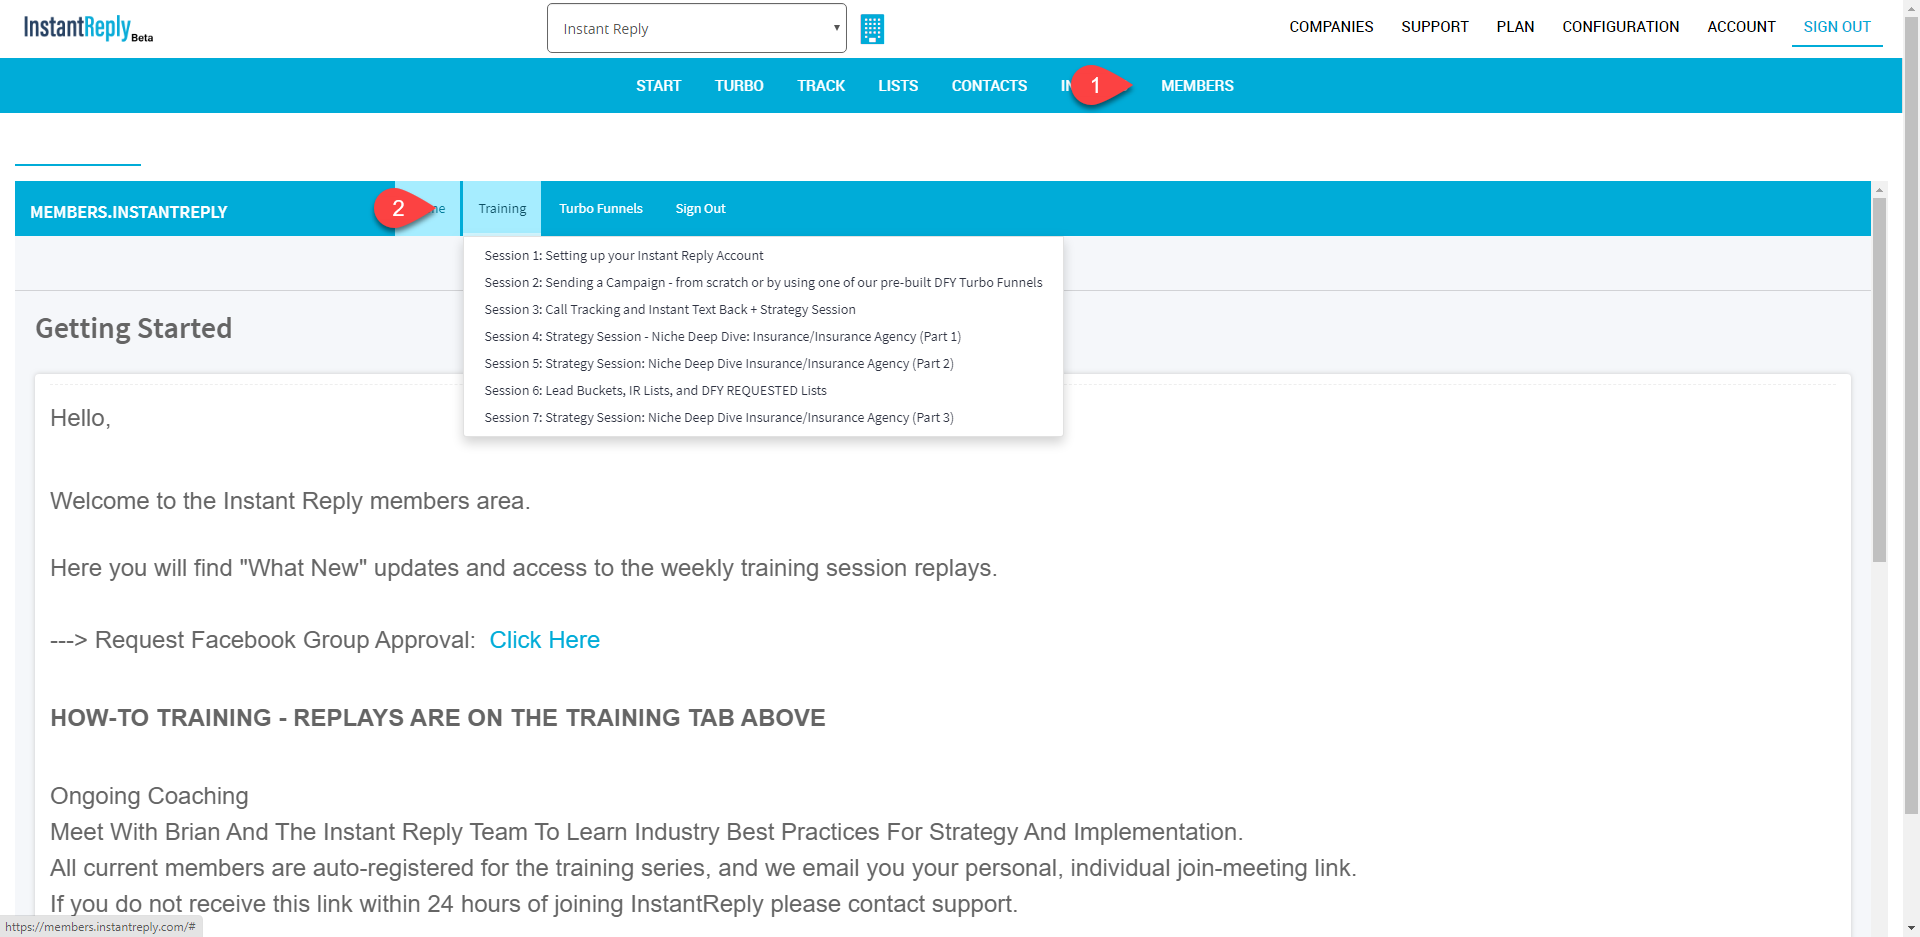Screen dimensions: 1920x937
Task: Click the inner frame scroll-up arrow
Action: [x=1879, y=189]
